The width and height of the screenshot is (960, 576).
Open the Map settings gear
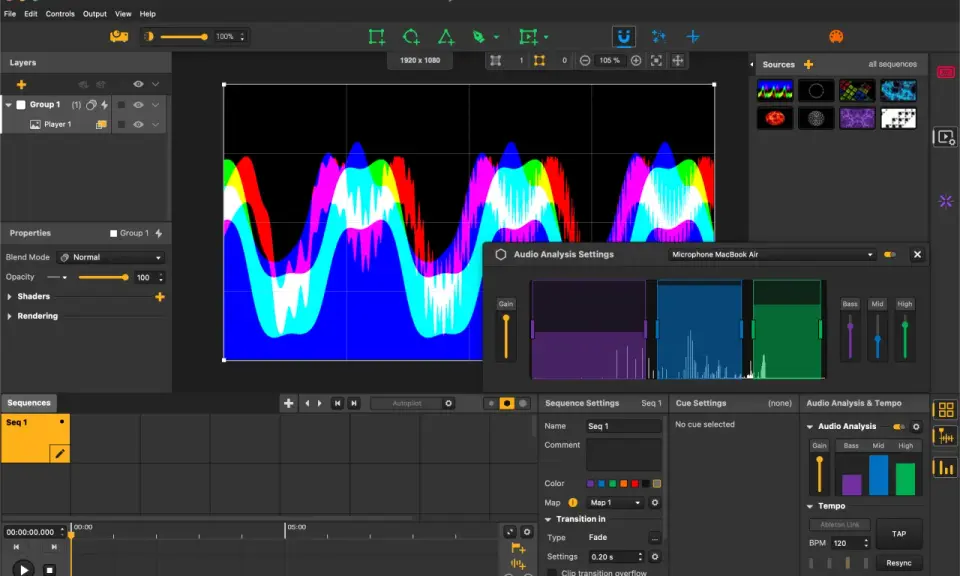pyautogui.click(x=654, y=503)
